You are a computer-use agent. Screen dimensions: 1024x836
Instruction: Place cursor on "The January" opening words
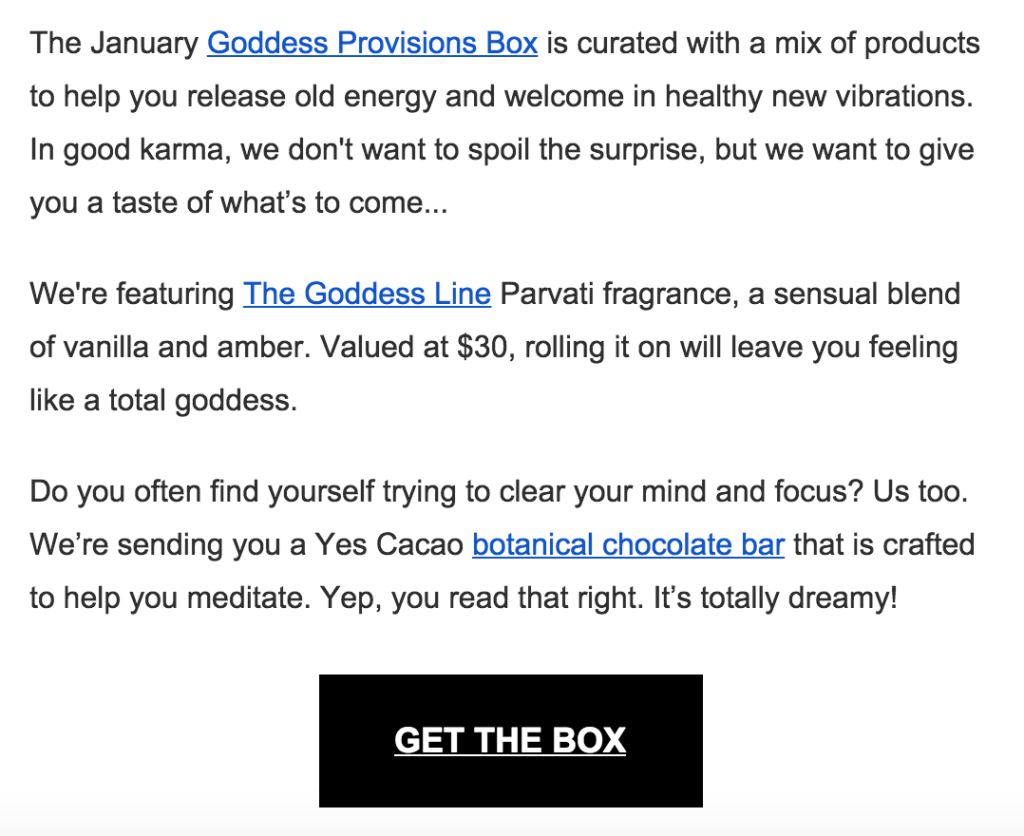coord(114,43)
